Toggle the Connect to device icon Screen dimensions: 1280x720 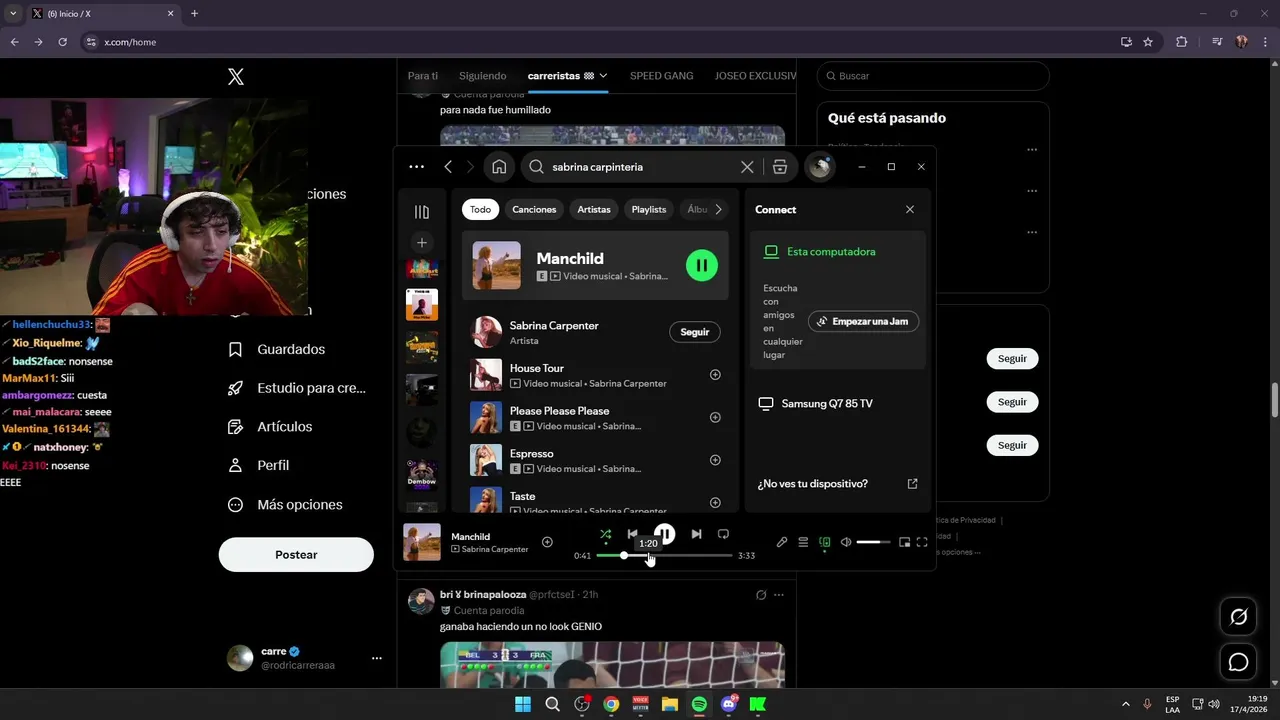[825, 542]
